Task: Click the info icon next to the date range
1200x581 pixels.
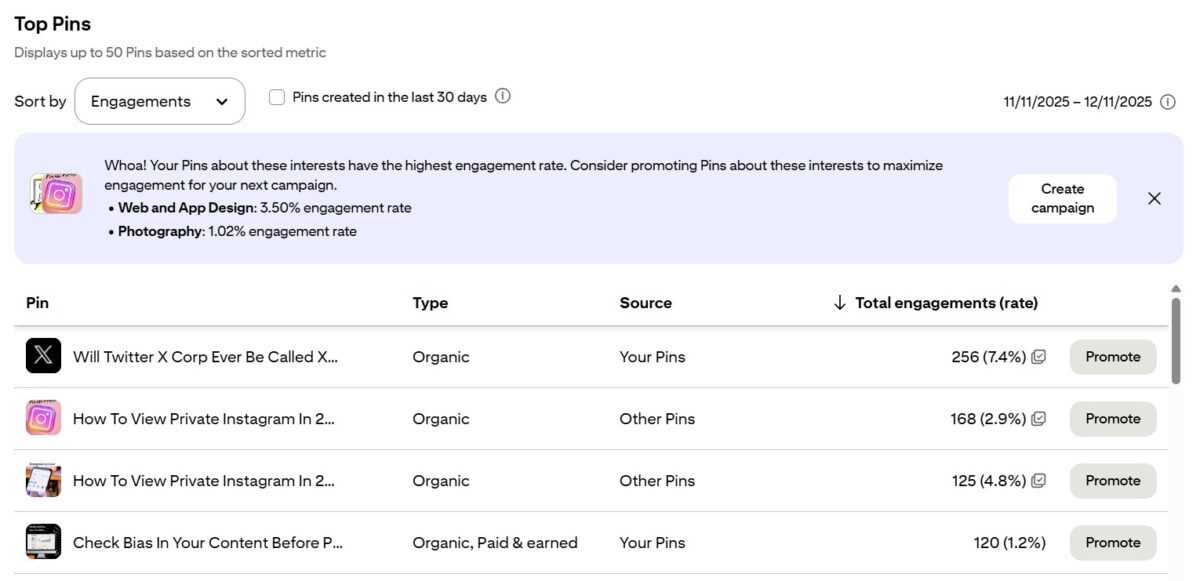Action: point(1168,101)
